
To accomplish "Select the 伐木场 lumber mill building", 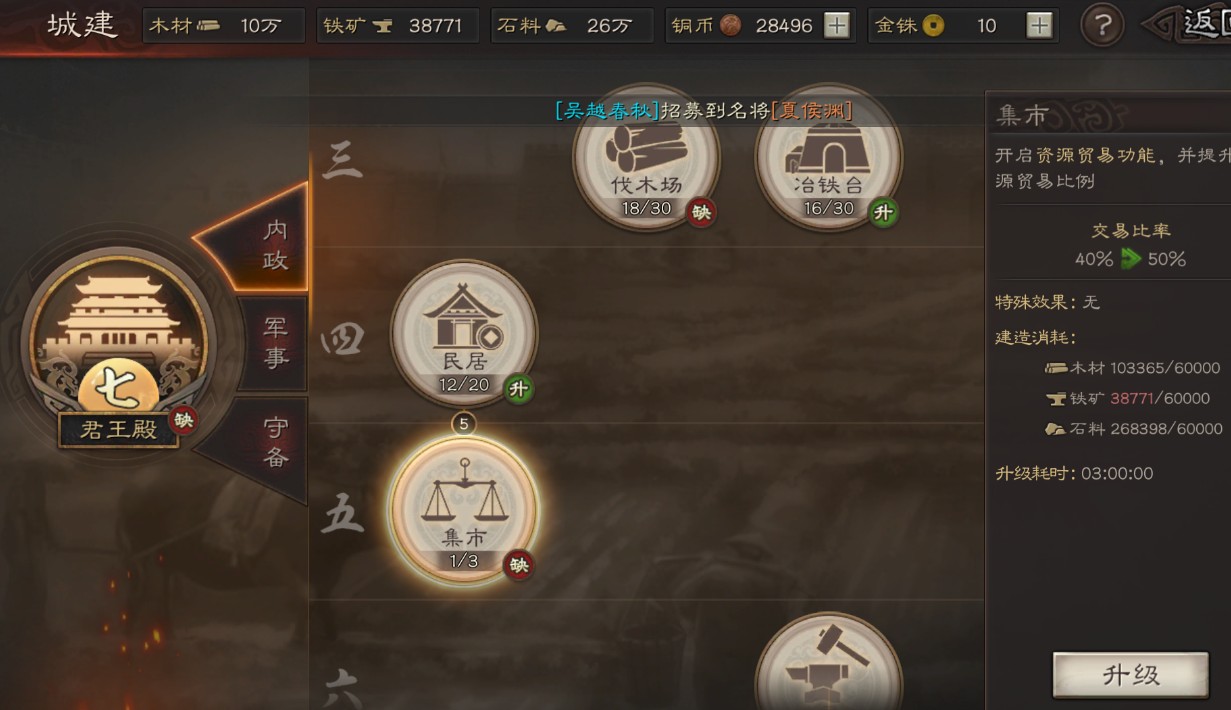I will (646, 158).
